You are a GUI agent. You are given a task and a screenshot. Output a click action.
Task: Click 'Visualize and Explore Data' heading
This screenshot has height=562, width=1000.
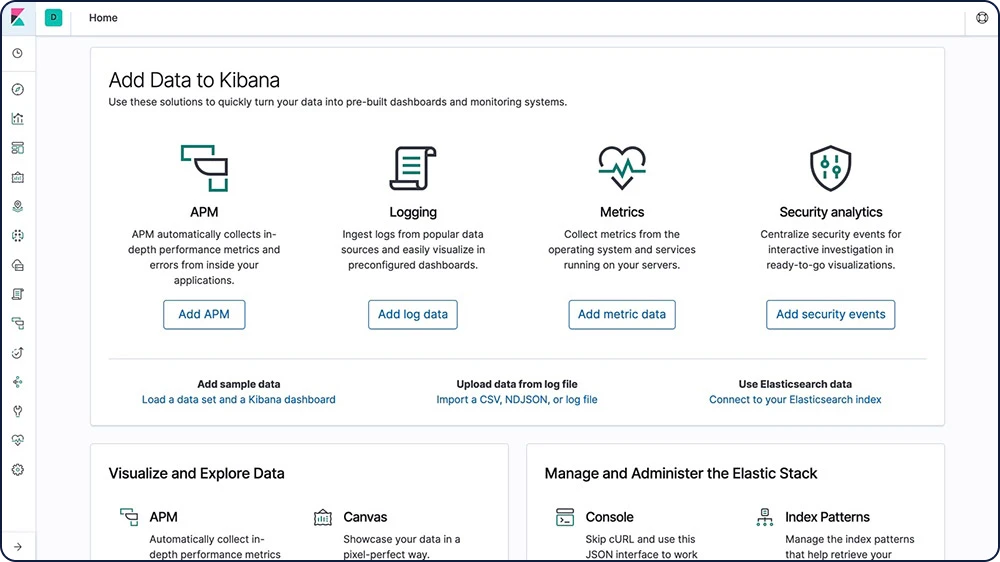196,473
